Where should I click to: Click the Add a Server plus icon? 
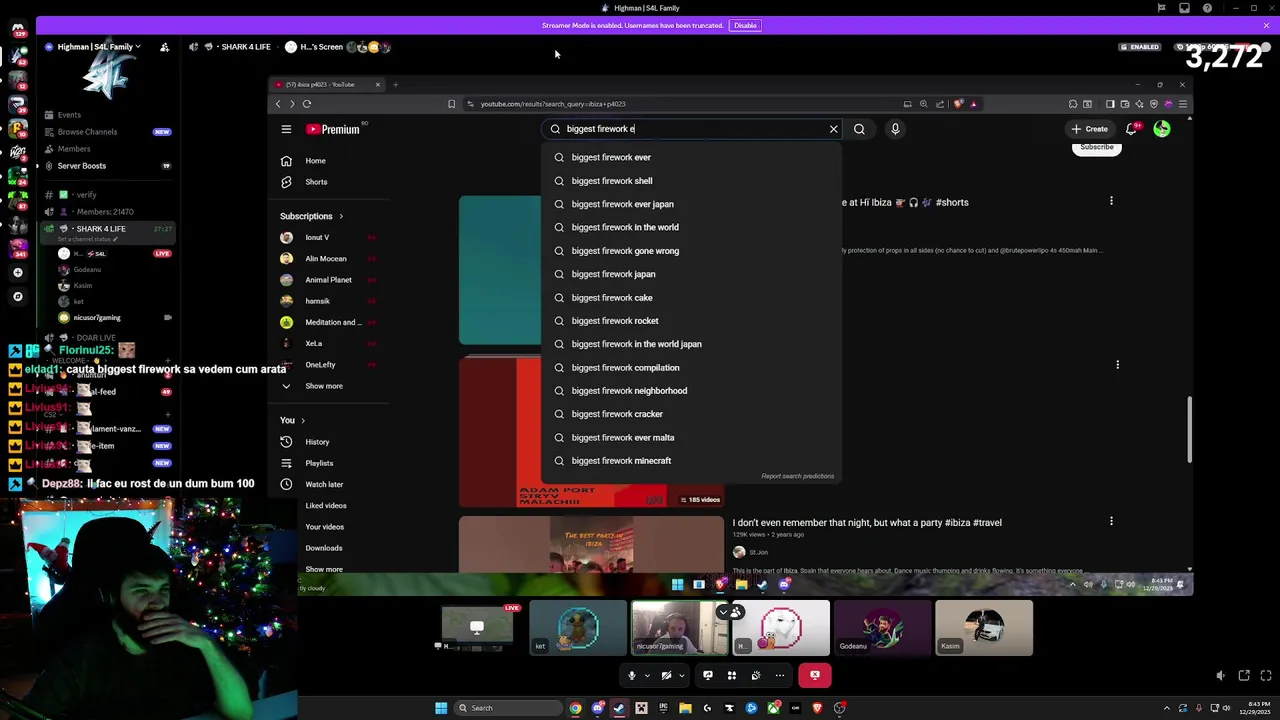(17, 272)
